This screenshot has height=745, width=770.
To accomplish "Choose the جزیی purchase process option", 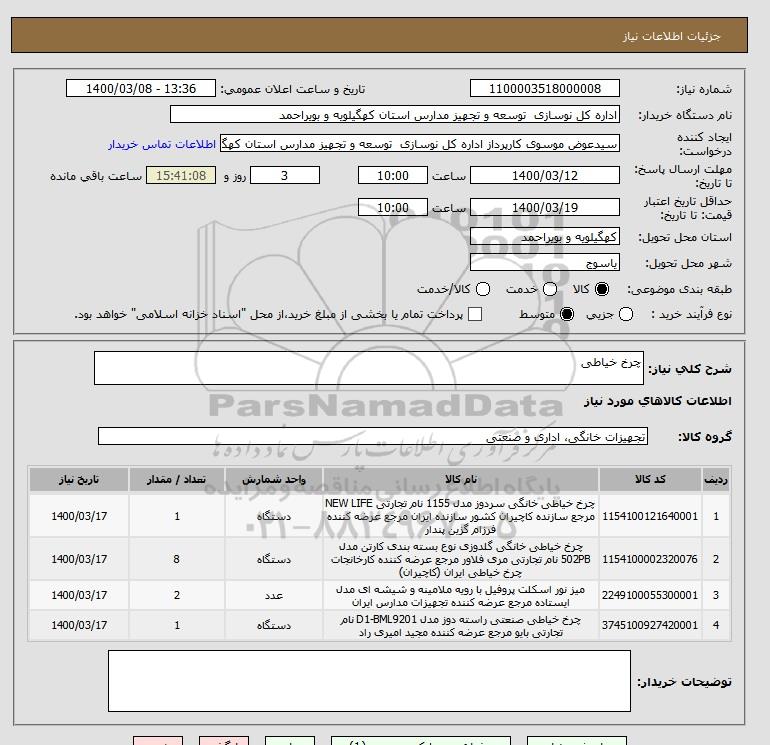I will pyautogui.click(x=626, y=314).
